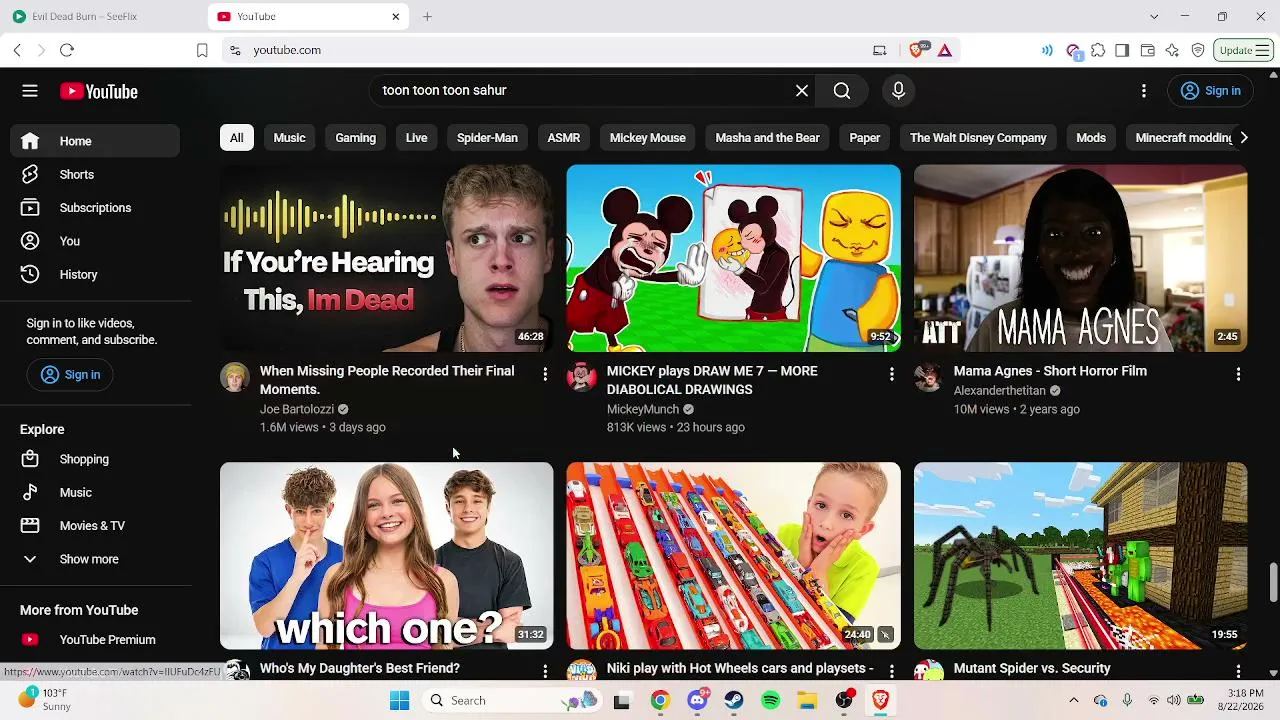Click the page vertical scrollbar thumb
Viewport: 1280px width, 720px height.
coord(1273,583)
